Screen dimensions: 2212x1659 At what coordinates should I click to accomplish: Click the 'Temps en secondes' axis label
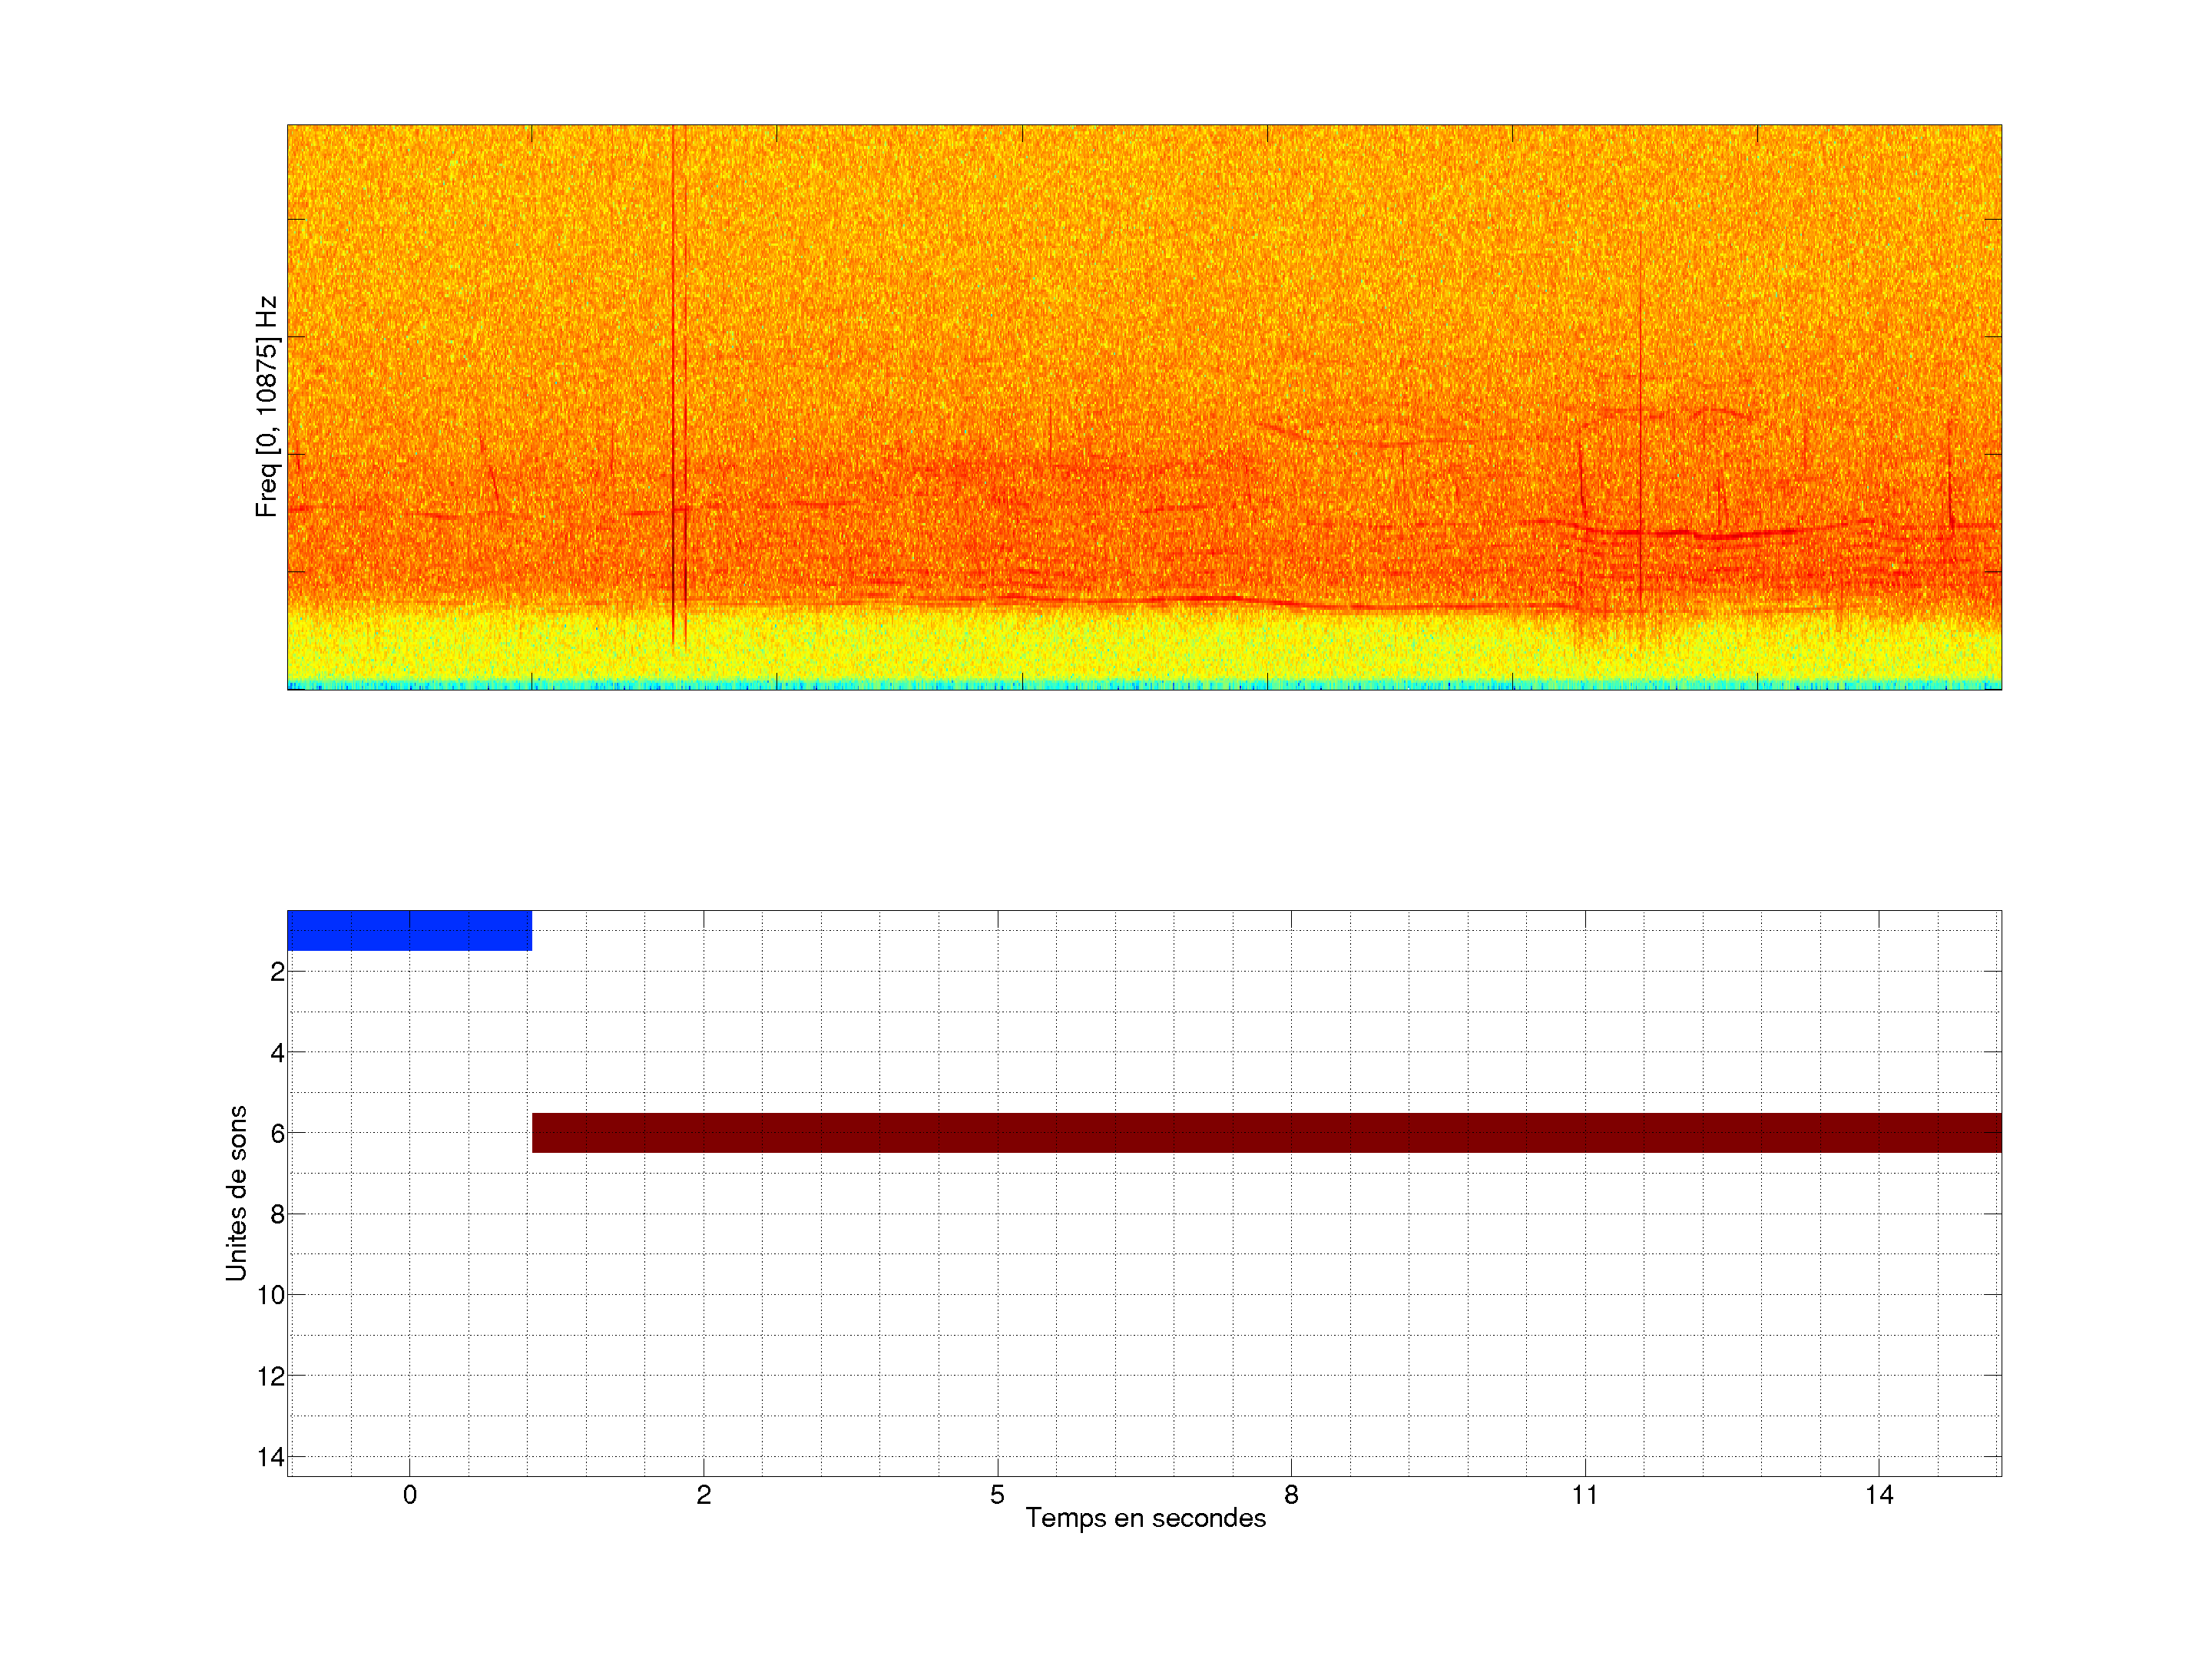[x=1145, y=1518]
